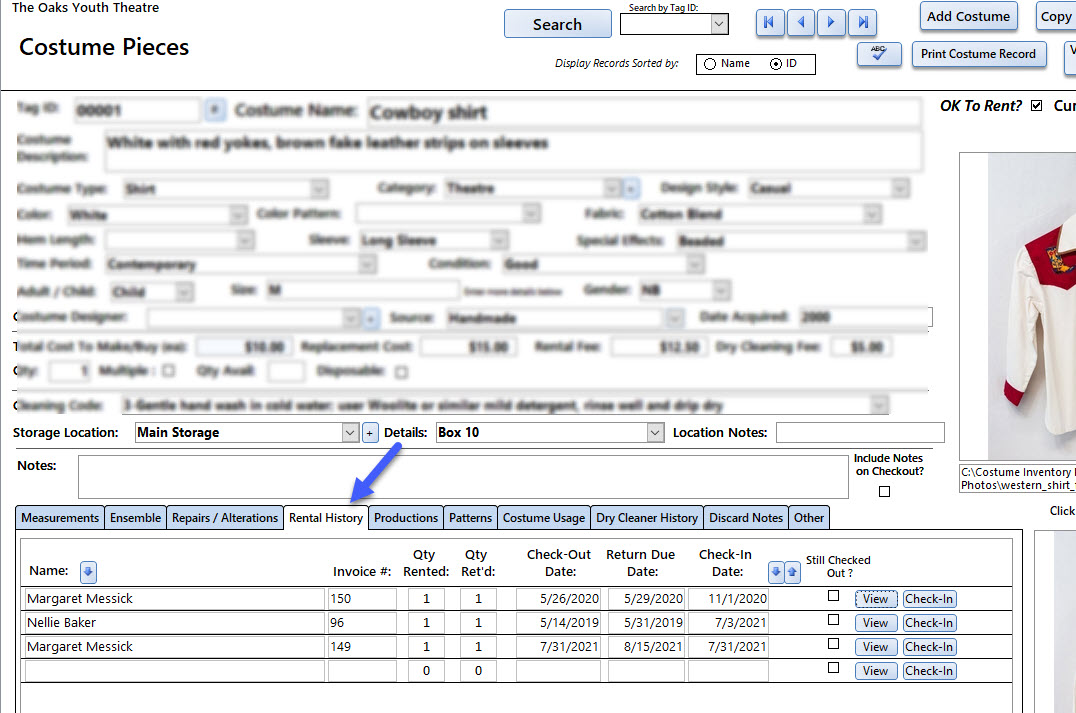1076x713 pixels.
Task: Click the previous record arrow button
Action: pos(799,23)
